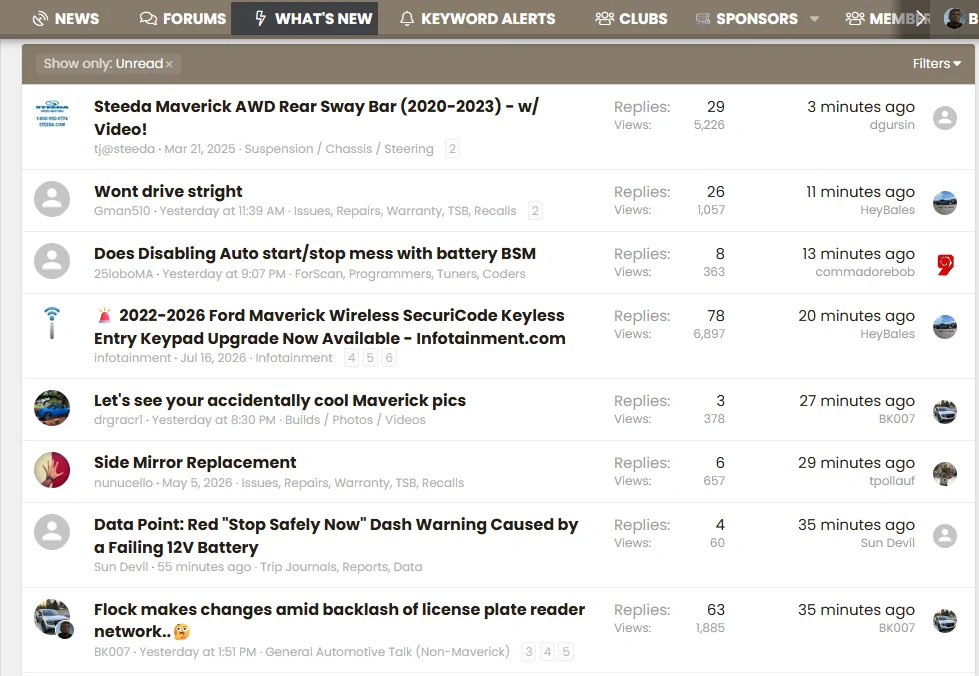This screenshot has width=979, height=676.
Task: Open the SPONSORS nav item
Action: 747,19
